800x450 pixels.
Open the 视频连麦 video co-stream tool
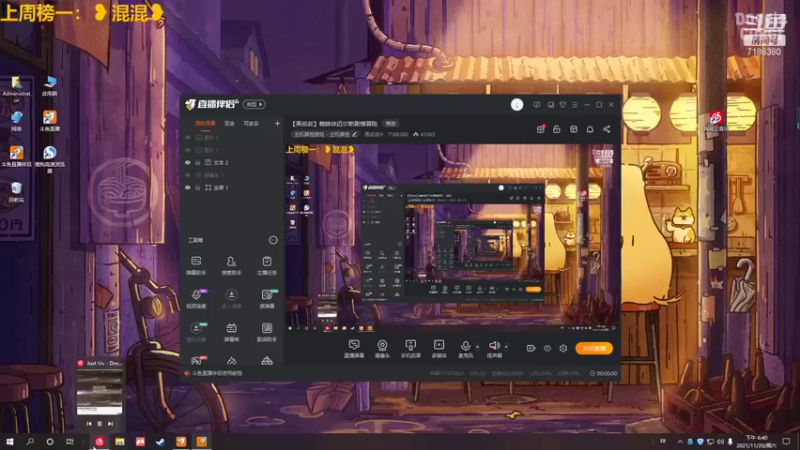coord(196,298)
